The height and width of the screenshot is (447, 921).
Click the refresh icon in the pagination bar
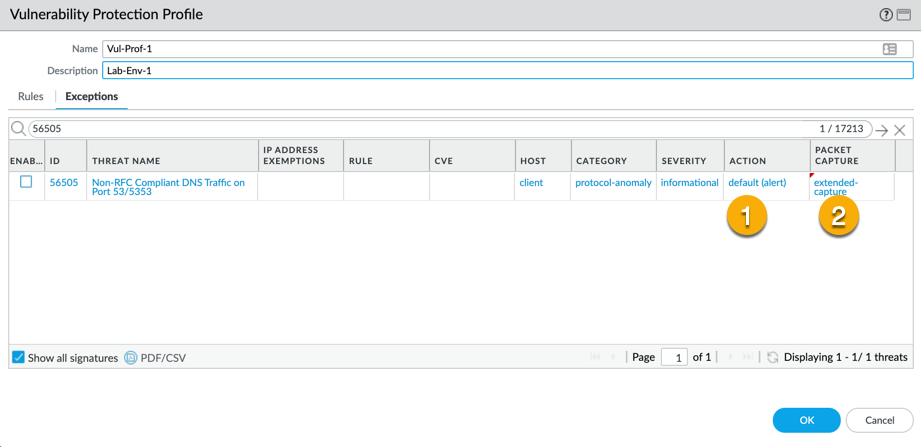[x=773, y=357]
